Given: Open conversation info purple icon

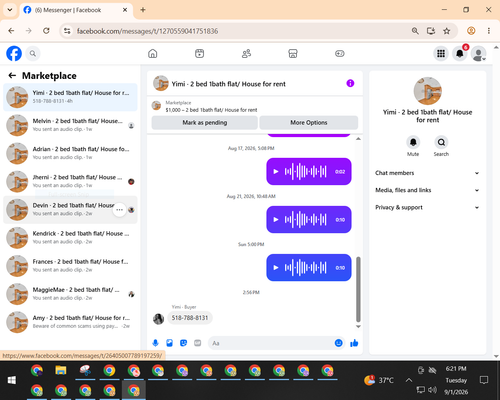Looking at the screenshot, I should (350, 83).
